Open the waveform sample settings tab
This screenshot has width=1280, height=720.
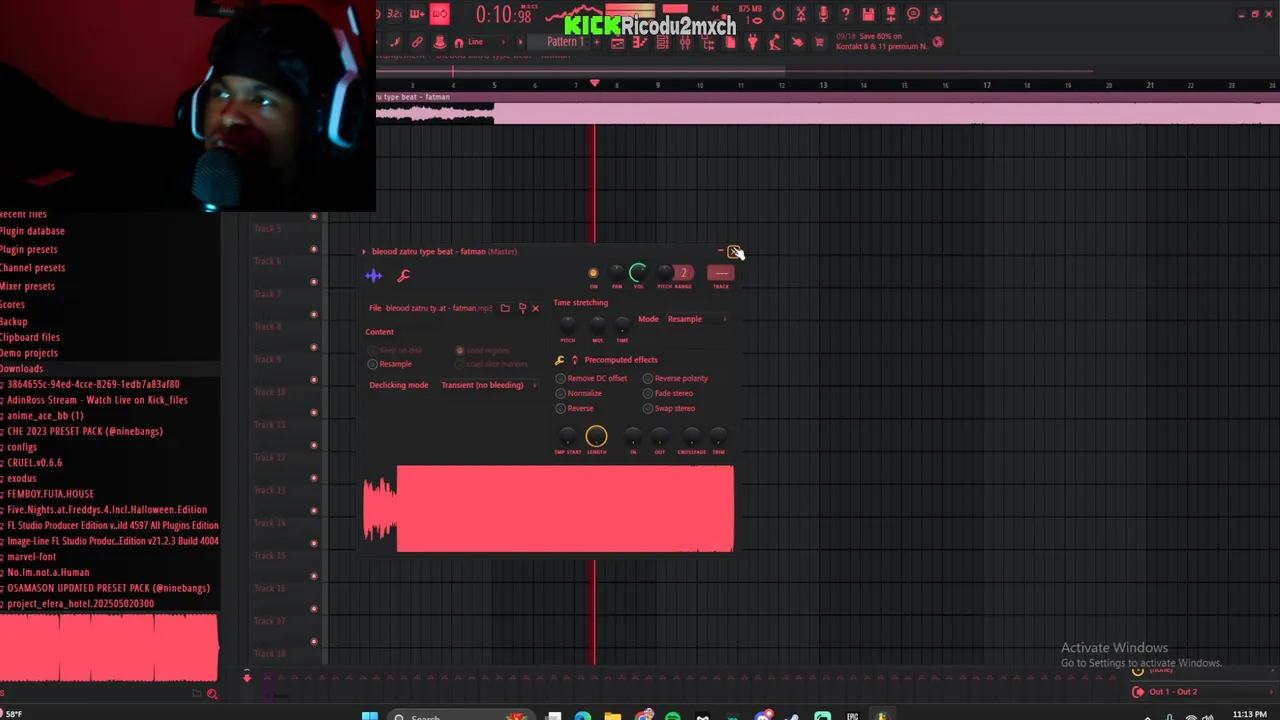coord(374,275)
